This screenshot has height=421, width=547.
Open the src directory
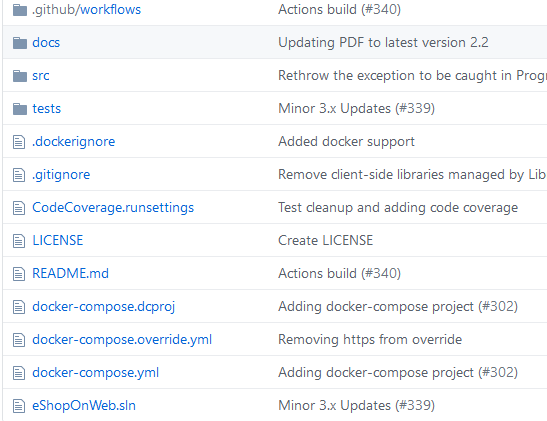pyautogui.click(x=41, y=76)
